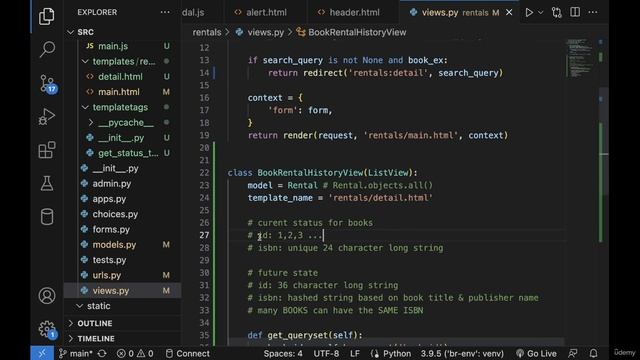Split the editor to the right

coord(575,12)
